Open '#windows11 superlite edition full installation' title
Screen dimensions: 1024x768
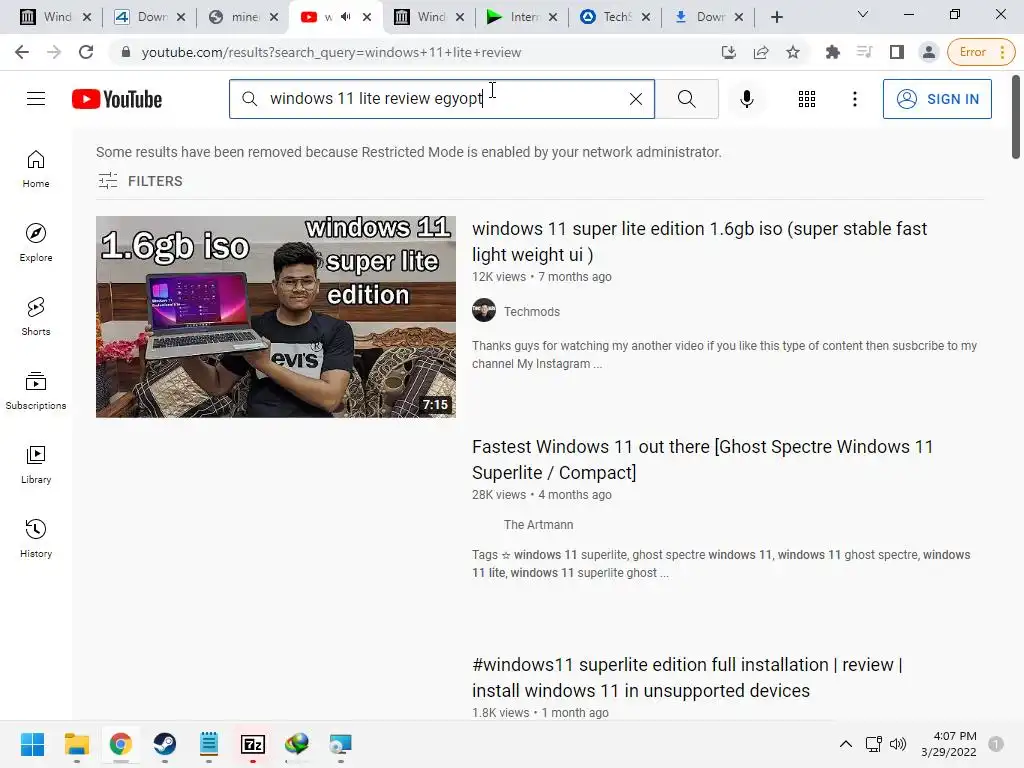687,677
